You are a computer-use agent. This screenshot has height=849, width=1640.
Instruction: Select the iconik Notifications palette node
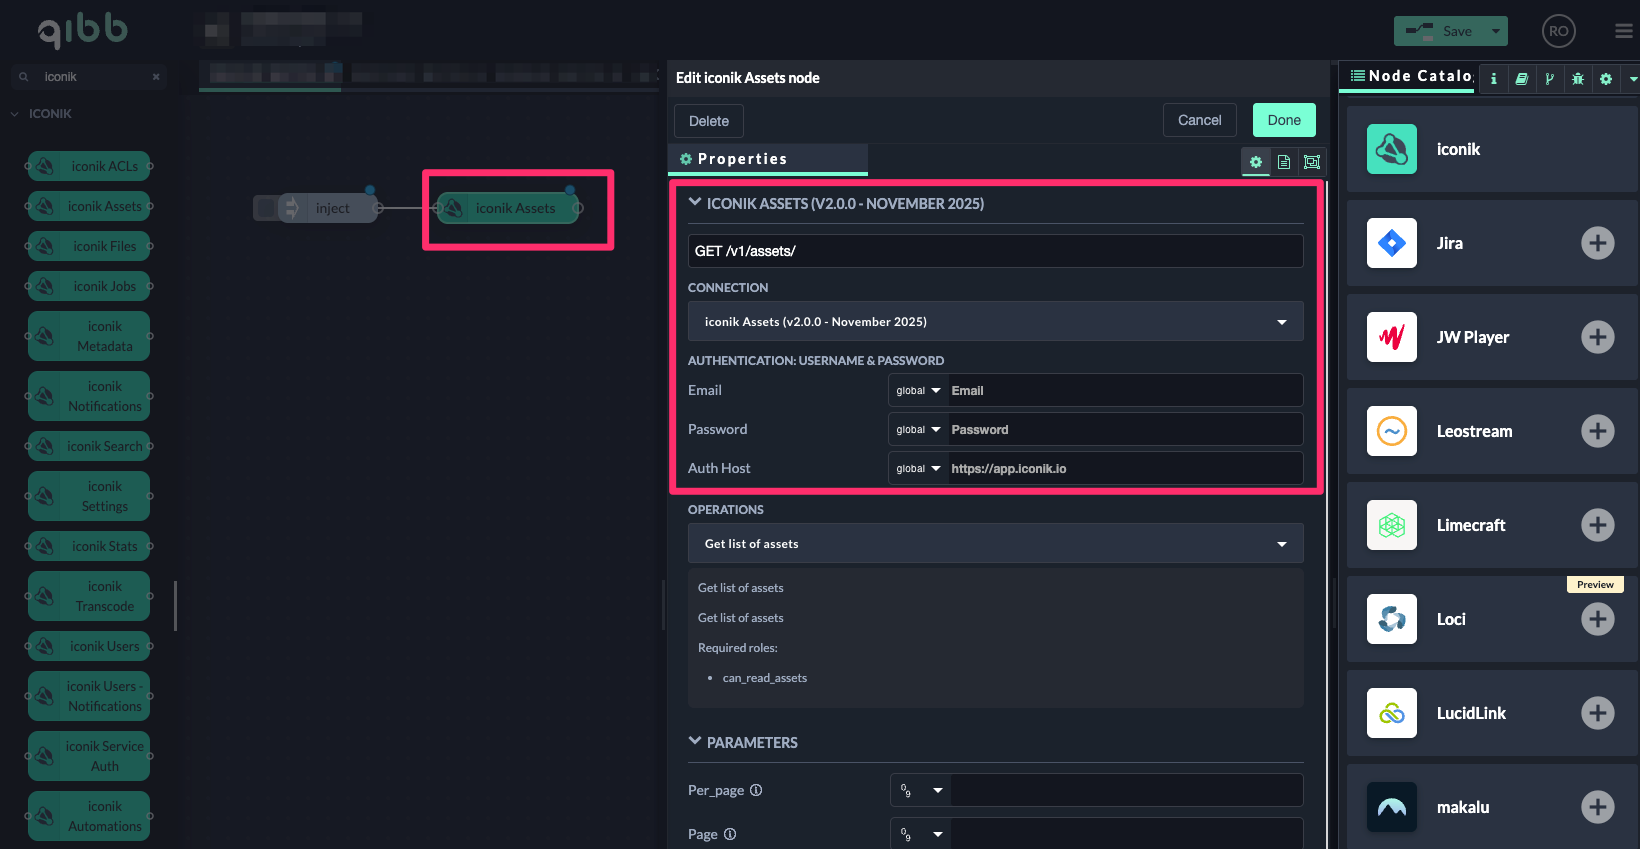[x=90, y=396]
